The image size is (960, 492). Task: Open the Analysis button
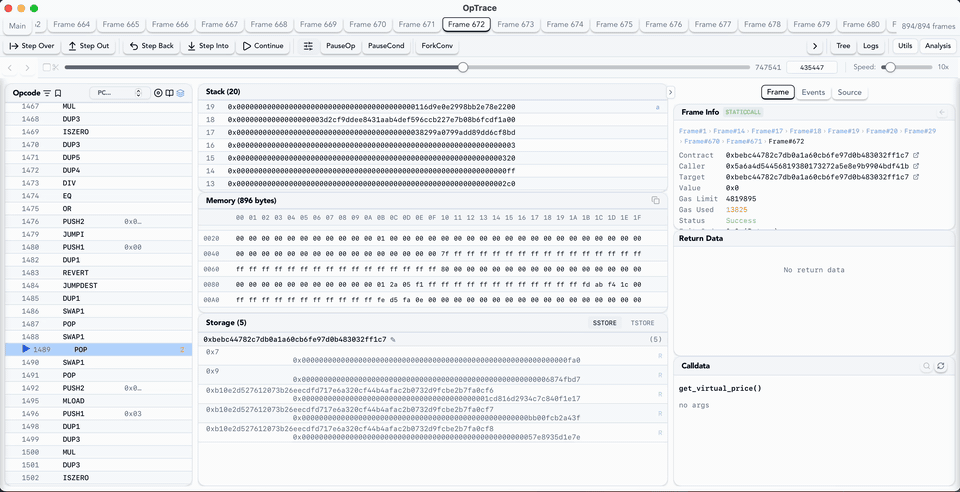pos(937,46)
